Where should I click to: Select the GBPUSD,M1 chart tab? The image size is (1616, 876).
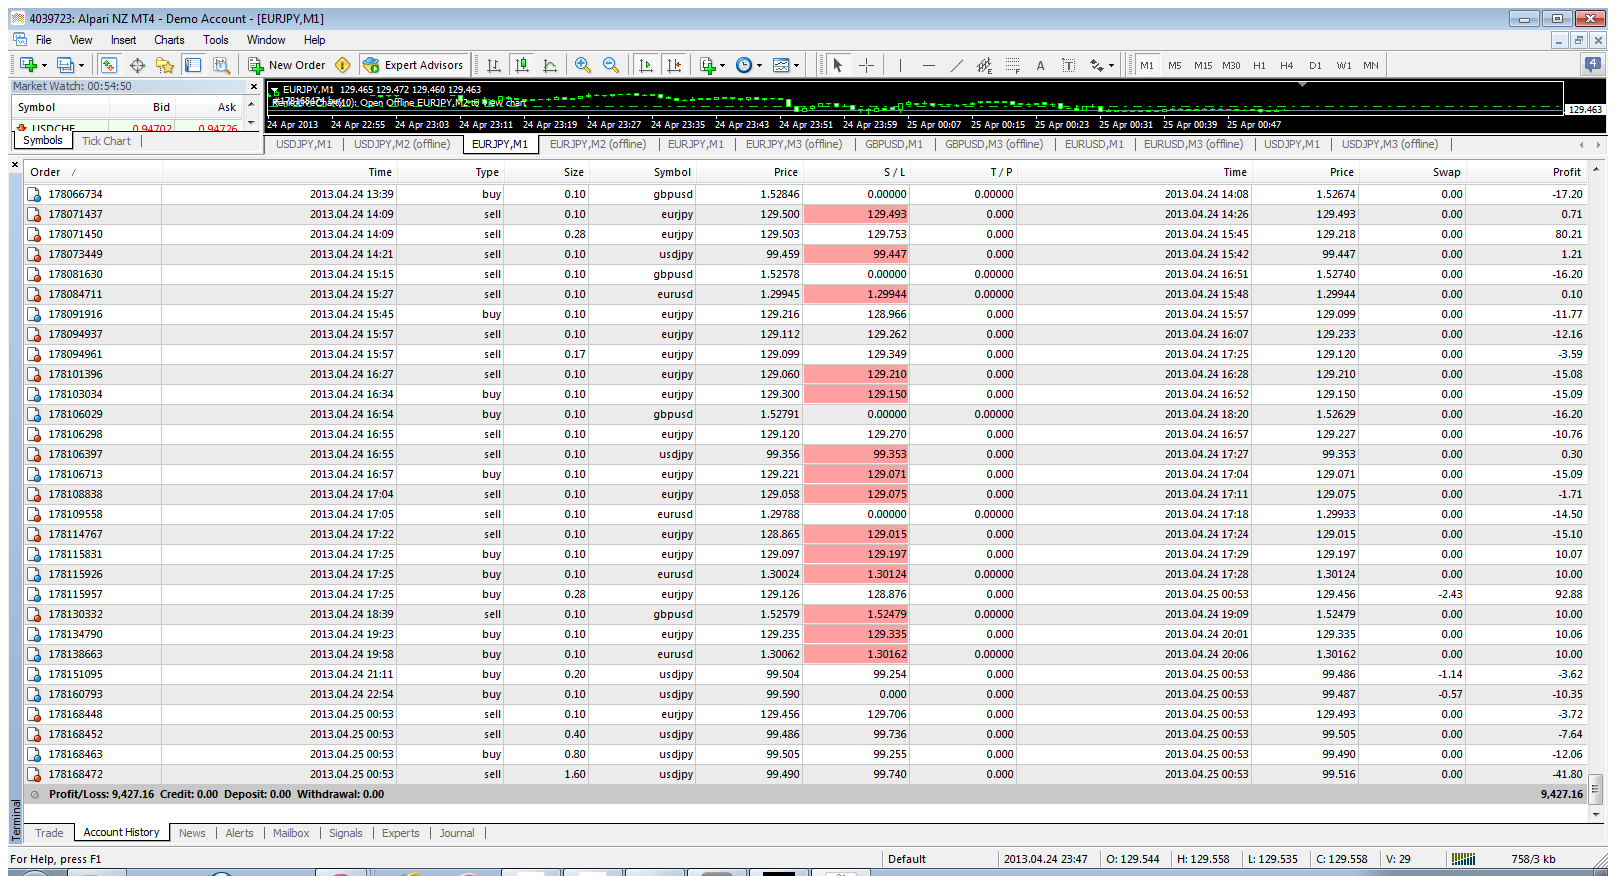(893, 144)
